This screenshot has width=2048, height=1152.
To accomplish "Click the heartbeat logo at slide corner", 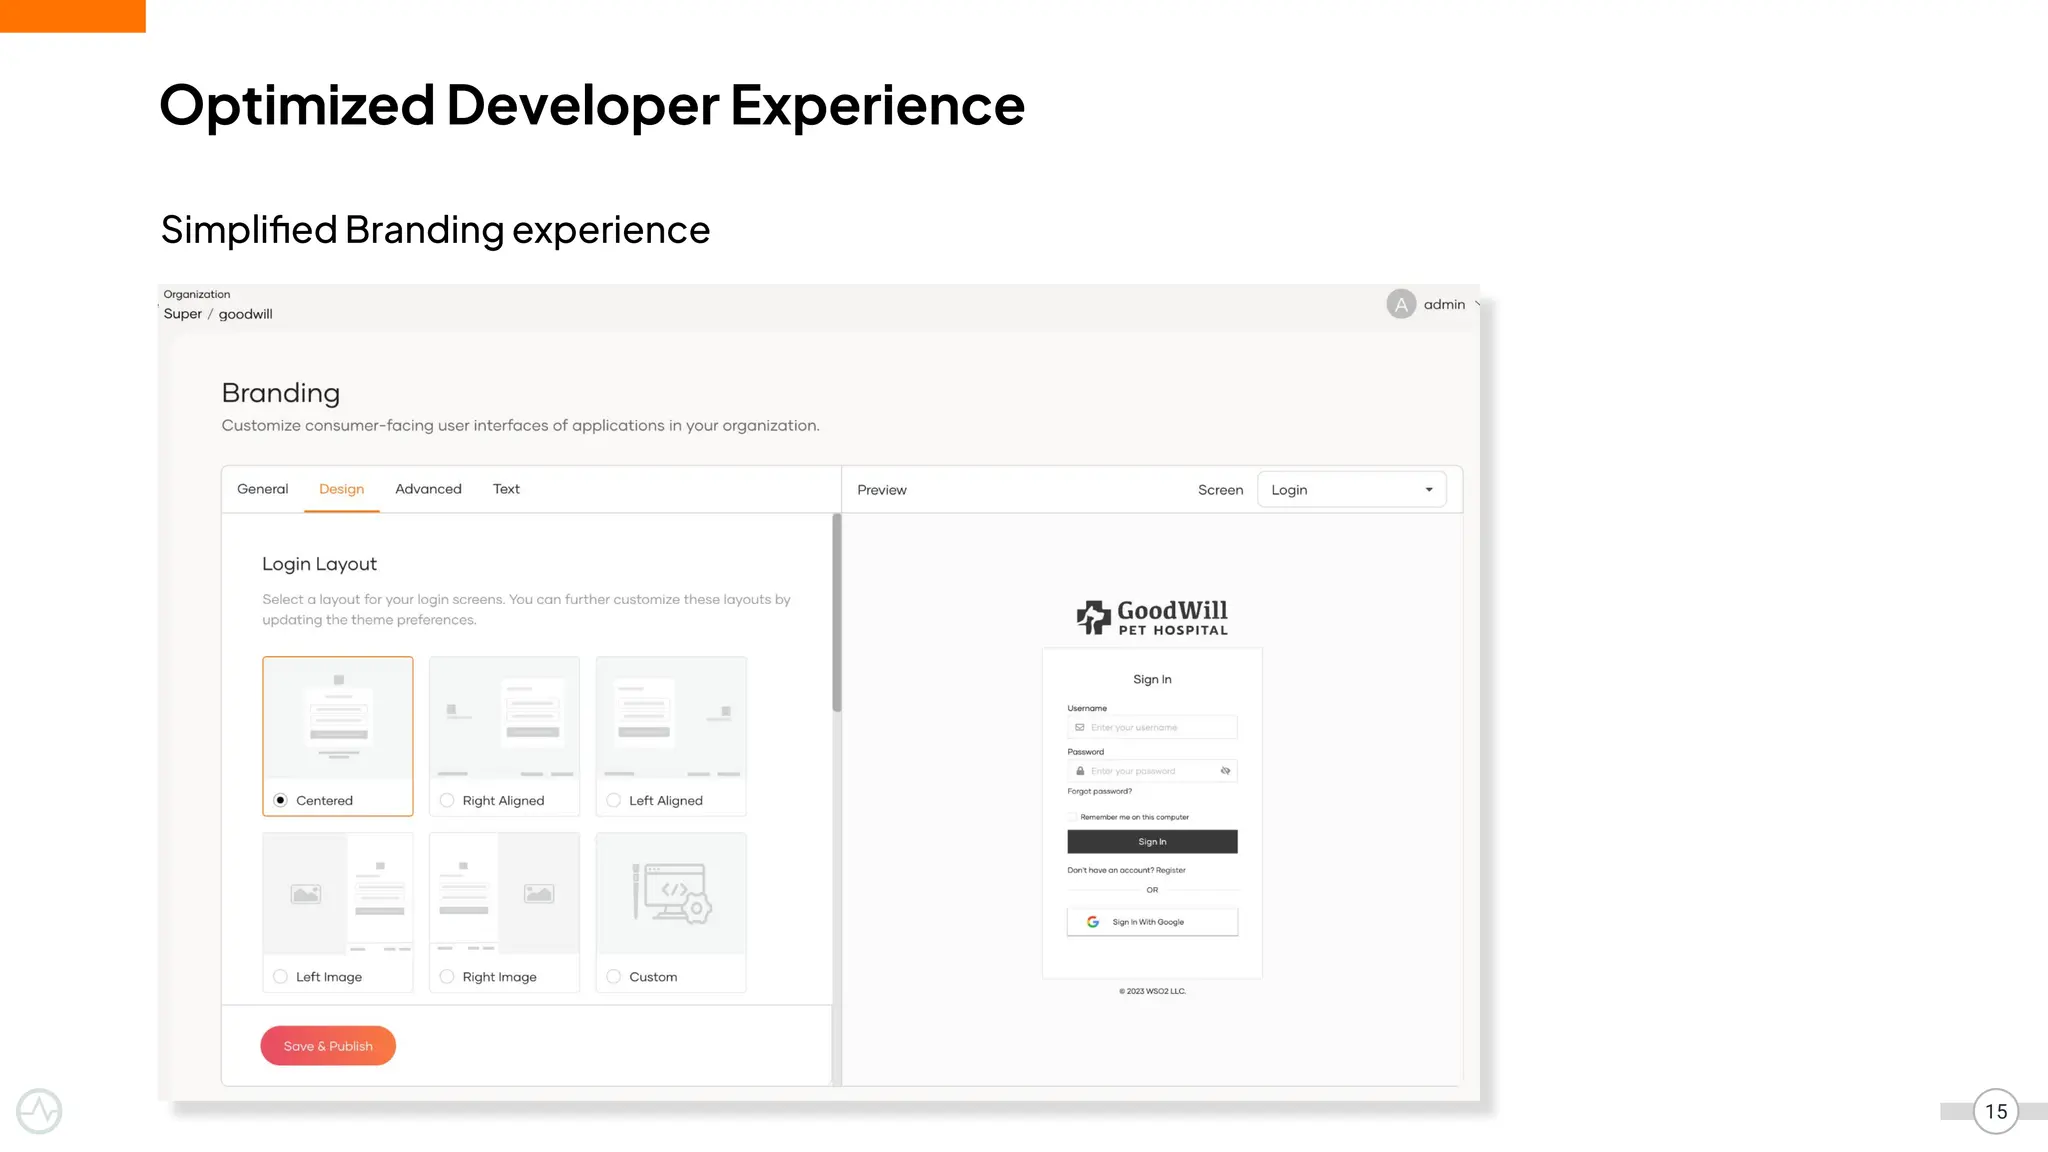I will [x=39, y=1111].
